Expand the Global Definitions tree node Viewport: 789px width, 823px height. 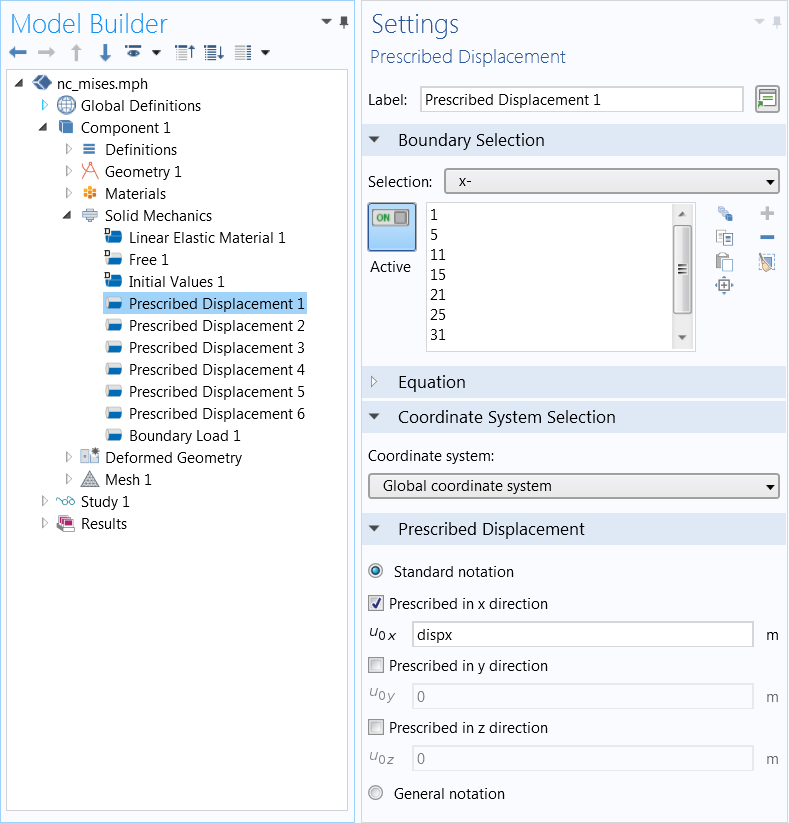[x=45, y=105]
